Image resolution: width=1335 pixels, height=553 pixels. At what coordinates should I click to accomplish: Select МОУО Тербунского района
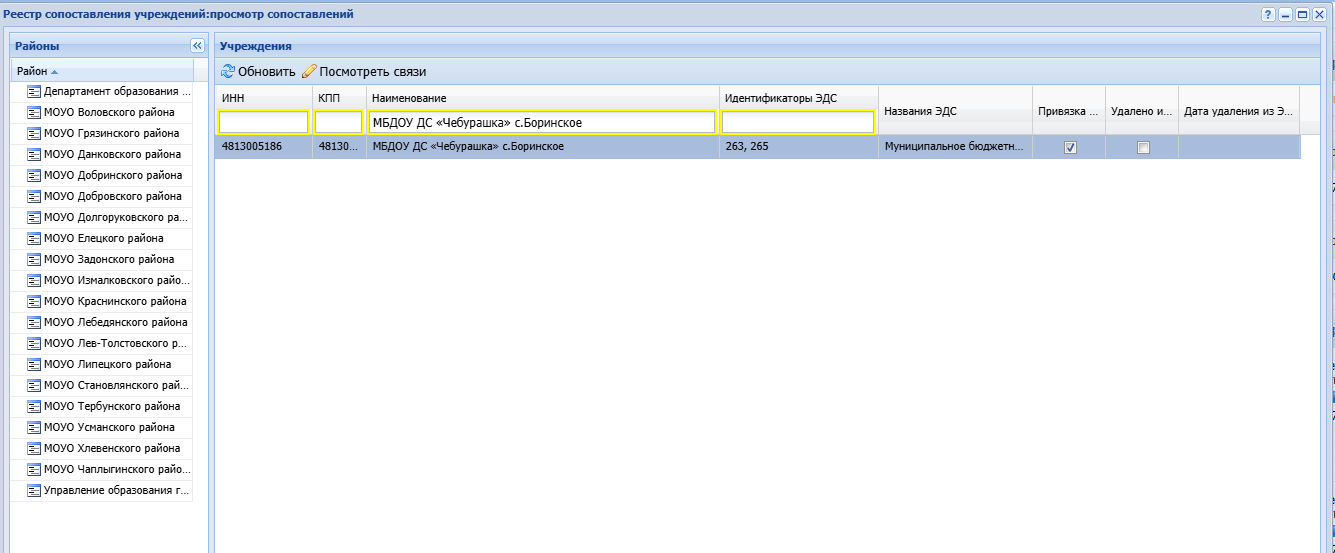click(103, 406)
